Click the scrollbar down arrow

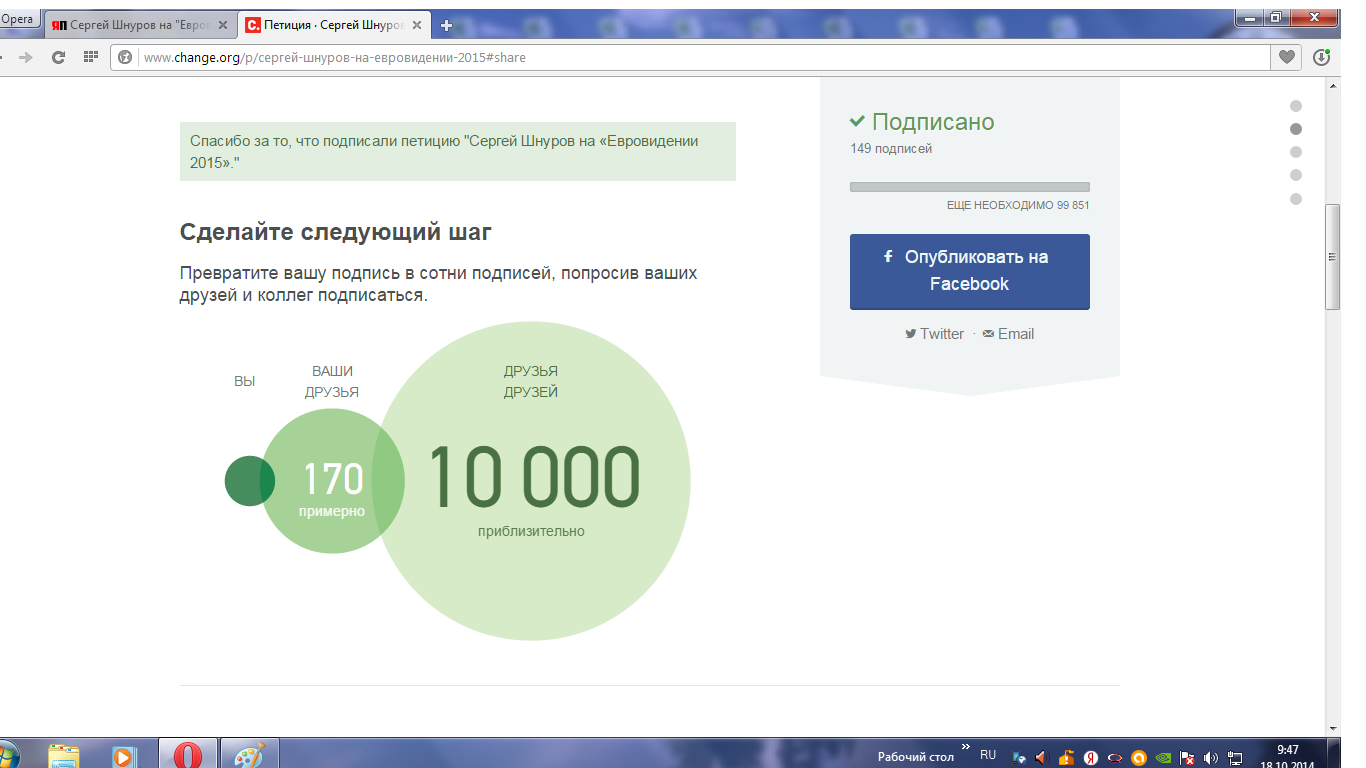pos(1331,728)
